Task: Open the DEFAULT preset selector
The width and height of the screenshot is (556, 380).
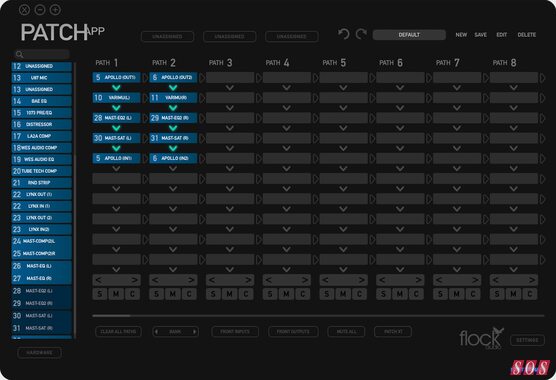Action: 409,35
